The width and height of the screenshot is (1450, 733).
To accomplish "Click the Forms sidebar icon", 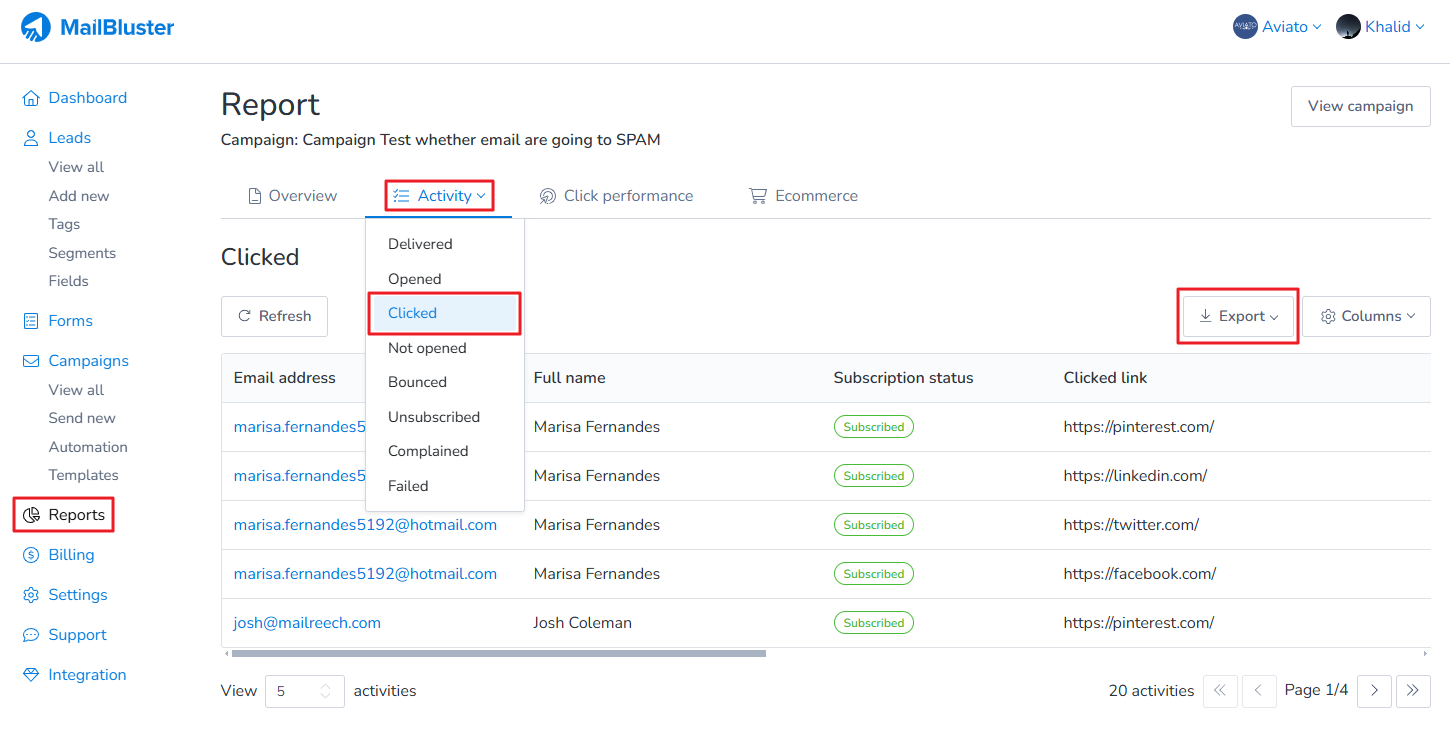I will pyautogui.click(x=31, y=321).
